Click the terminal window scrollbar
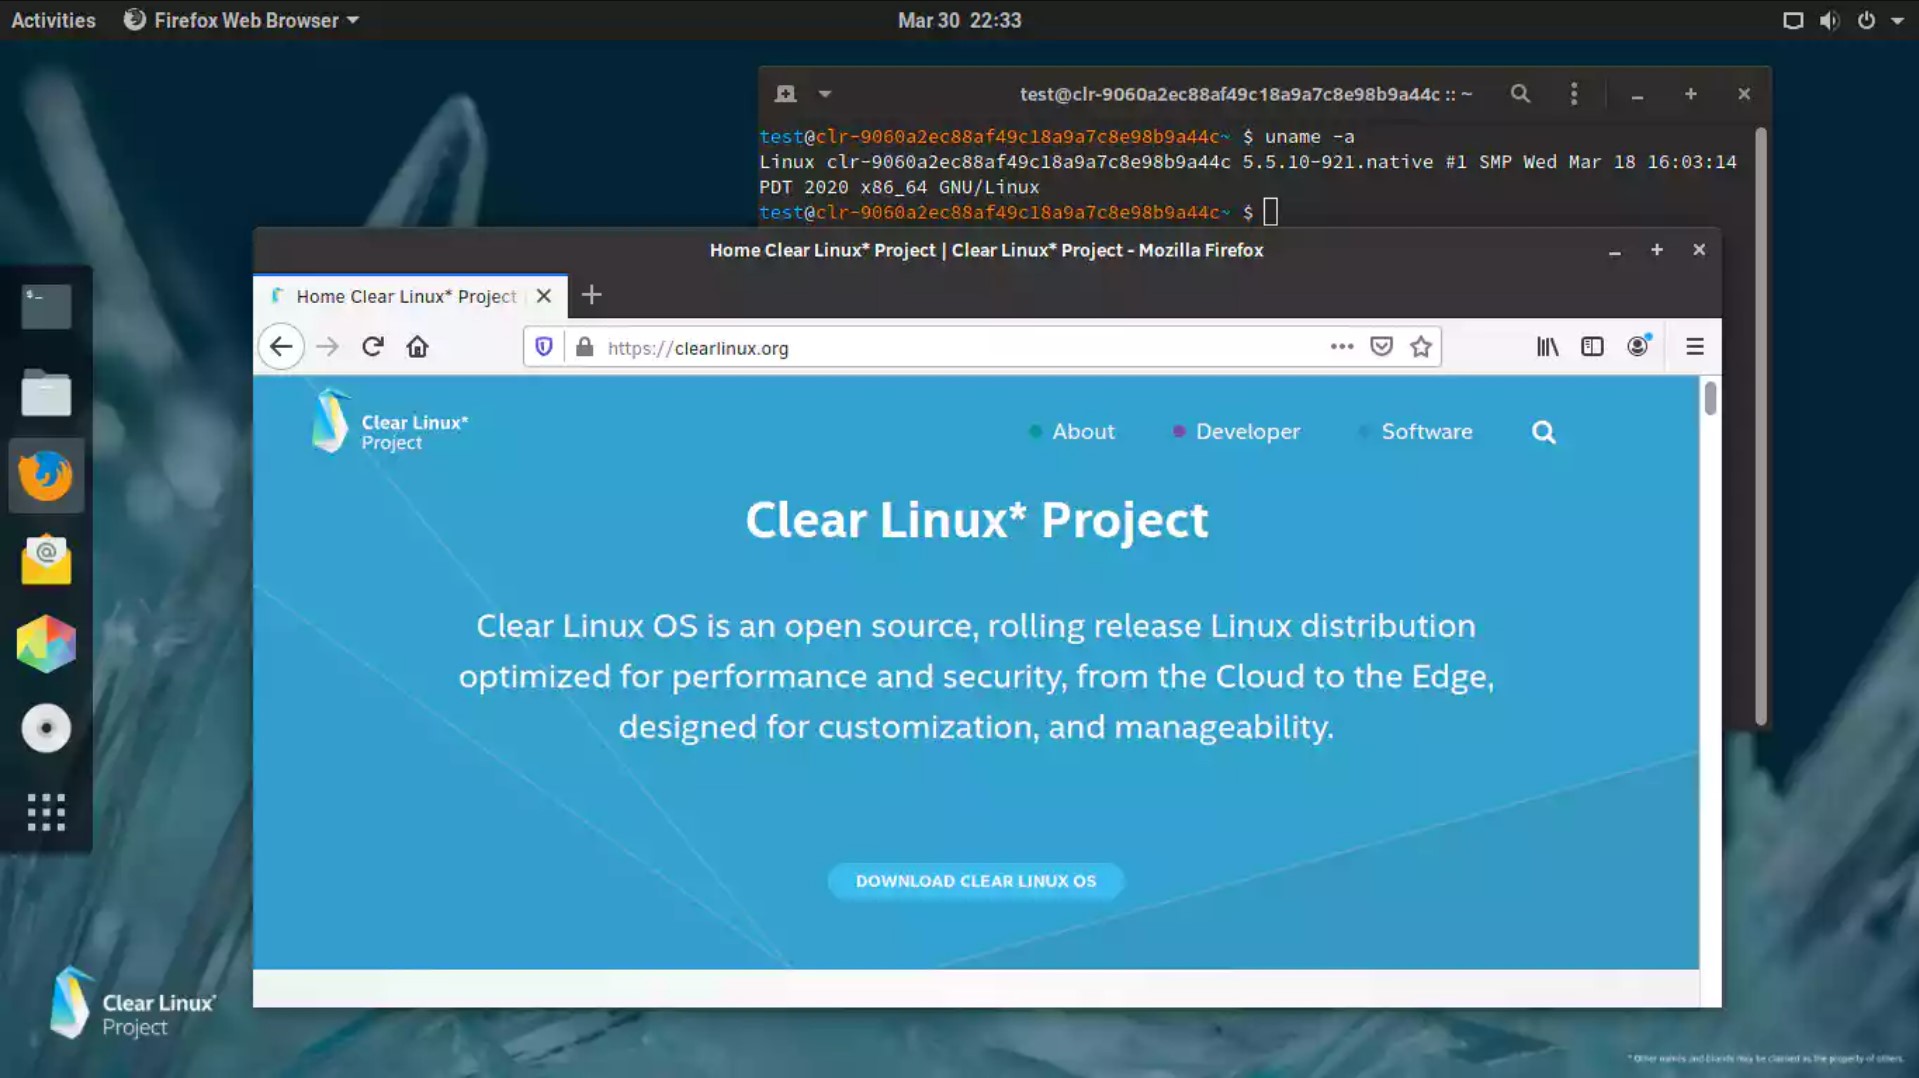 pyautogui.click(x=1760, y=425)
